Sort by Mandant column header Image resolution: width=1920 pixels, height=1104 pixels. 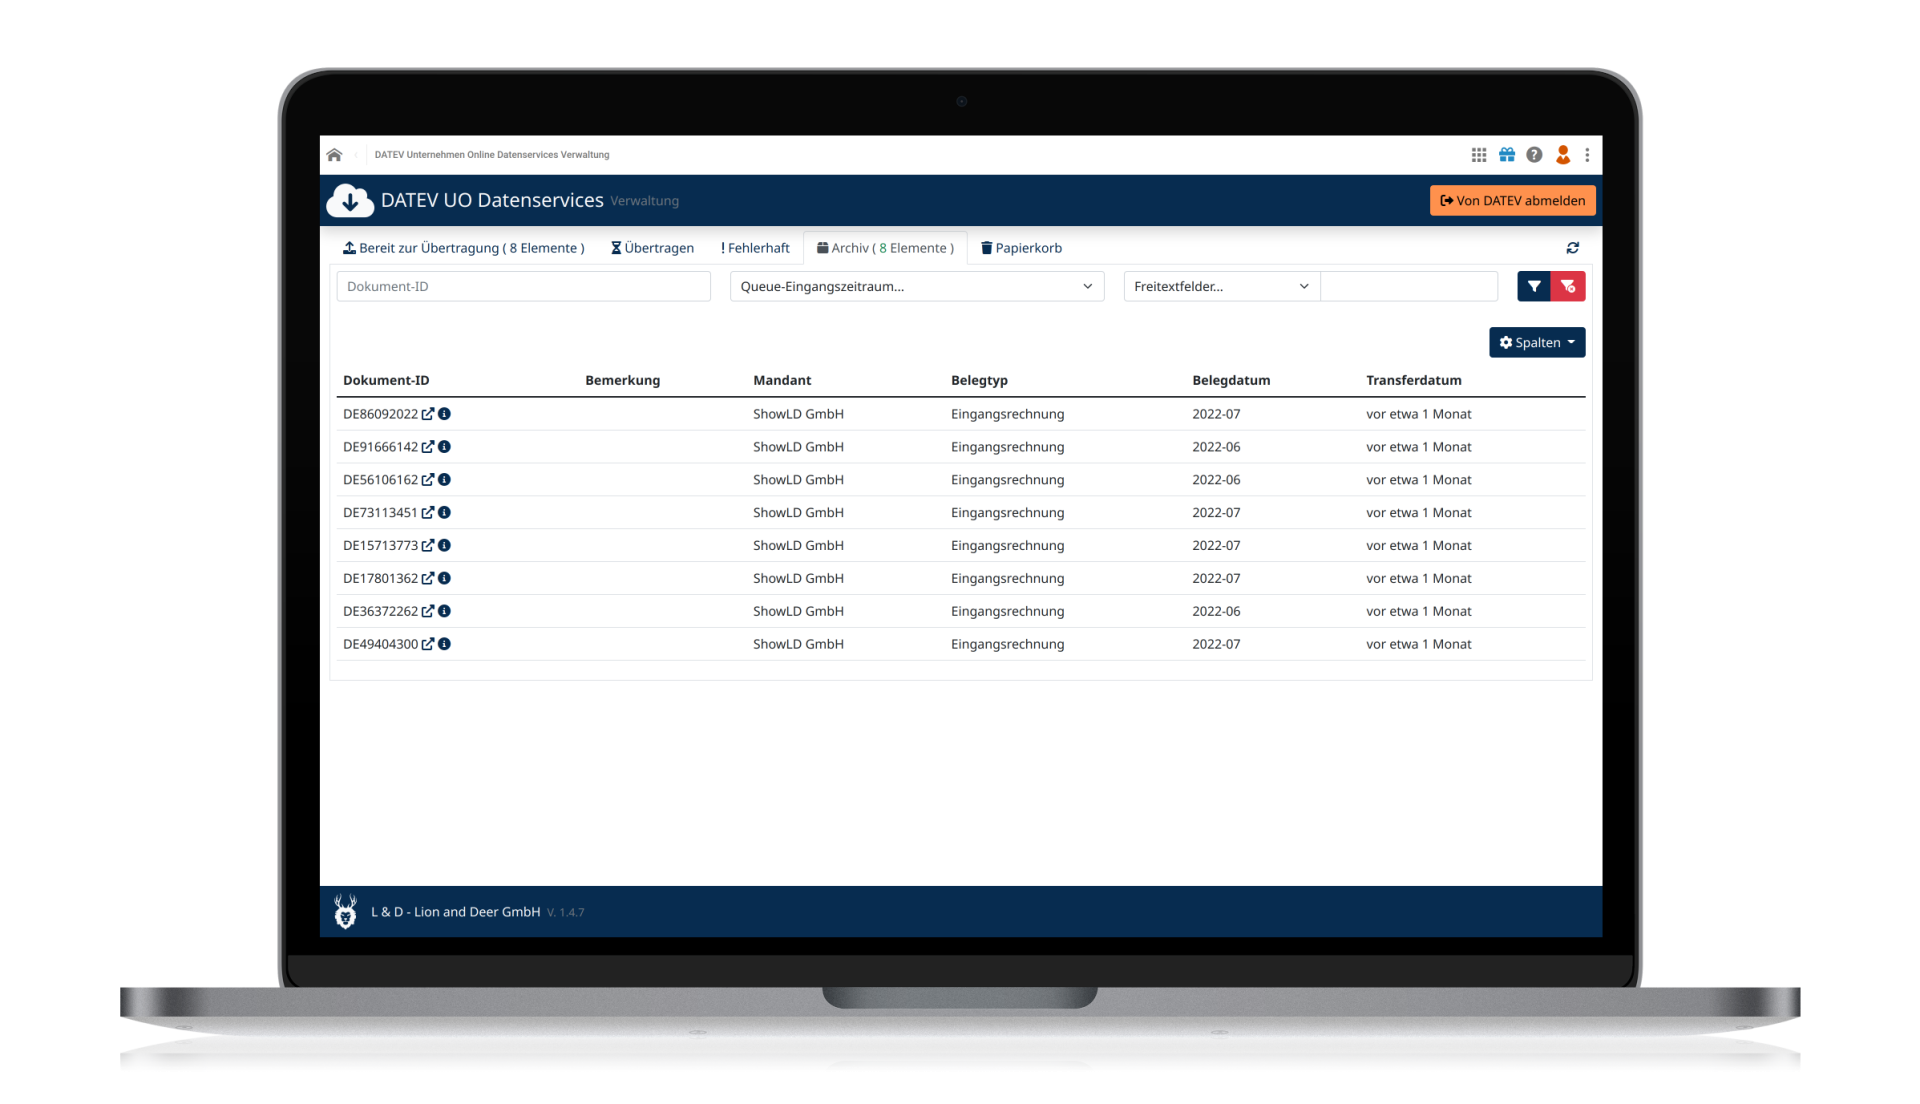(x=782, y=381)
